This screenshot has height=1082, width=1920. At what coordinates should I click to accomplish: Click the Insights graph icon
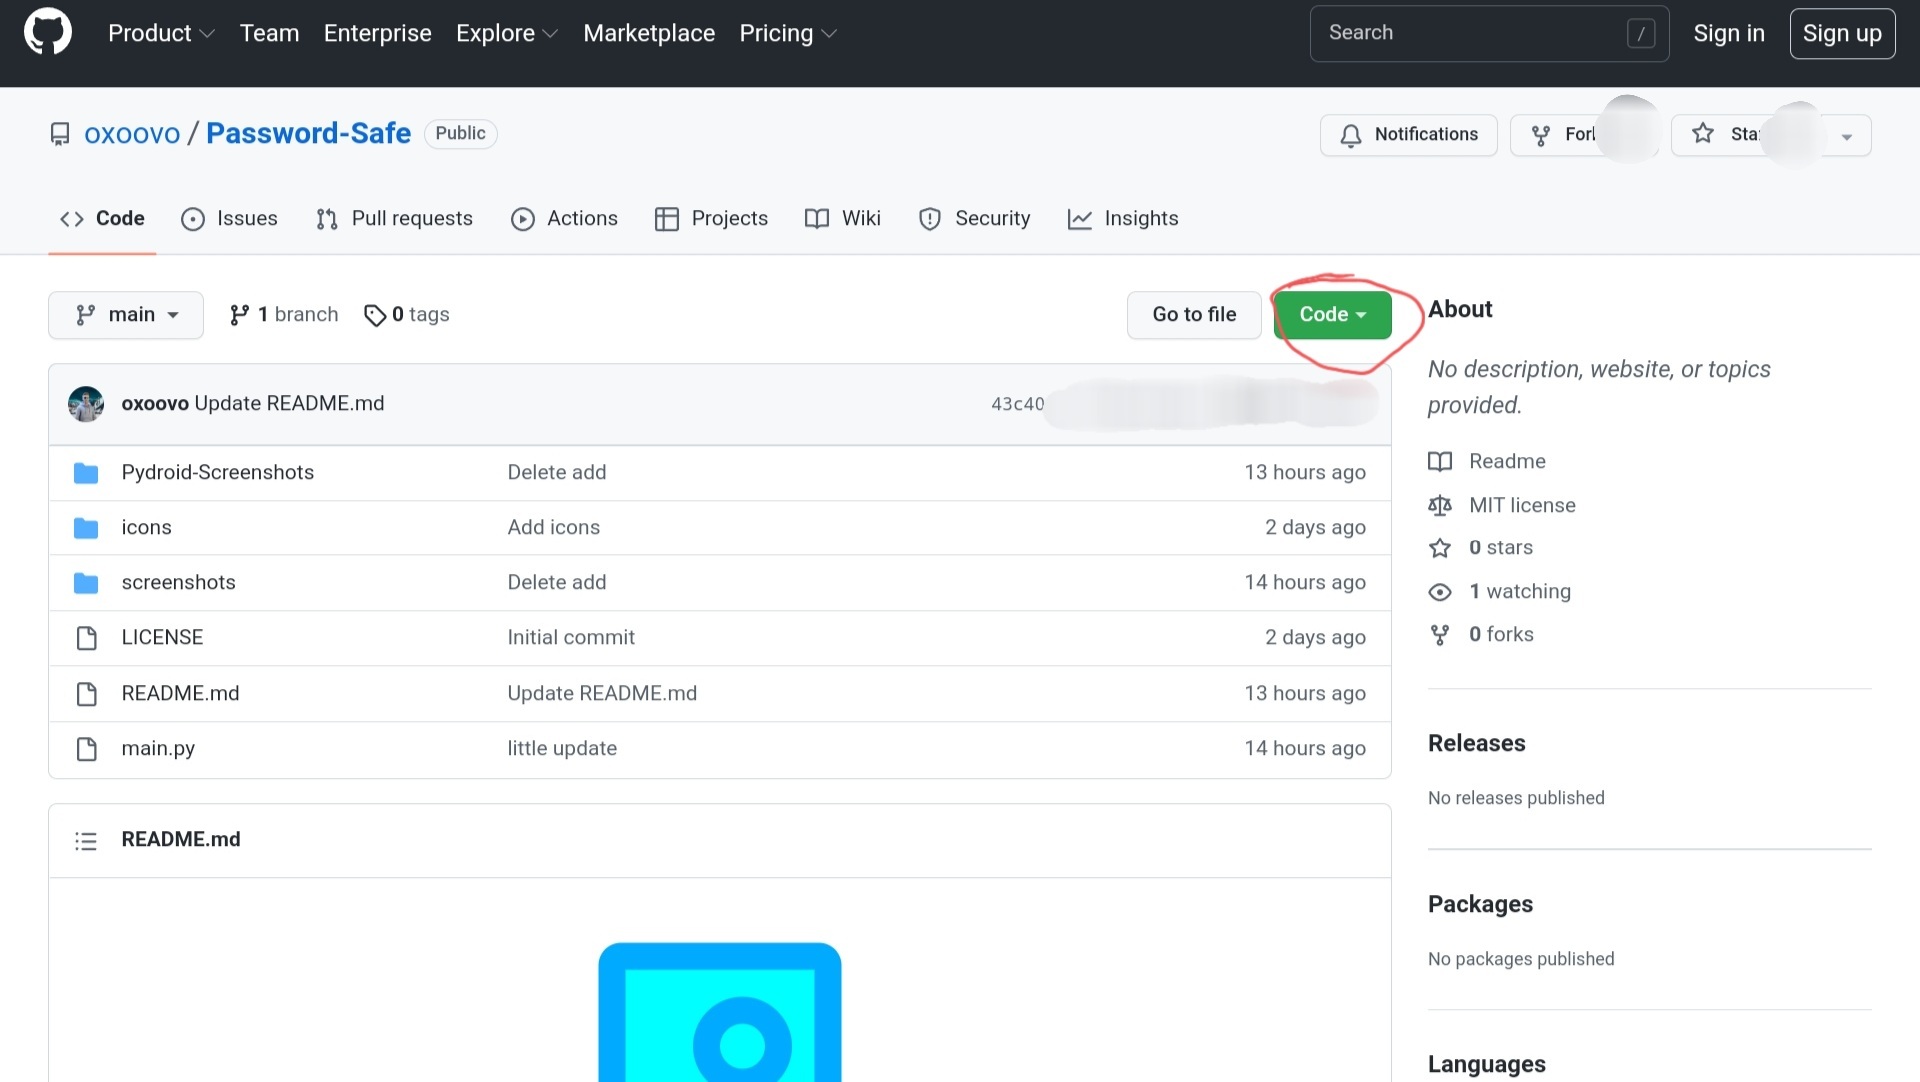(x=1081, y=217)
